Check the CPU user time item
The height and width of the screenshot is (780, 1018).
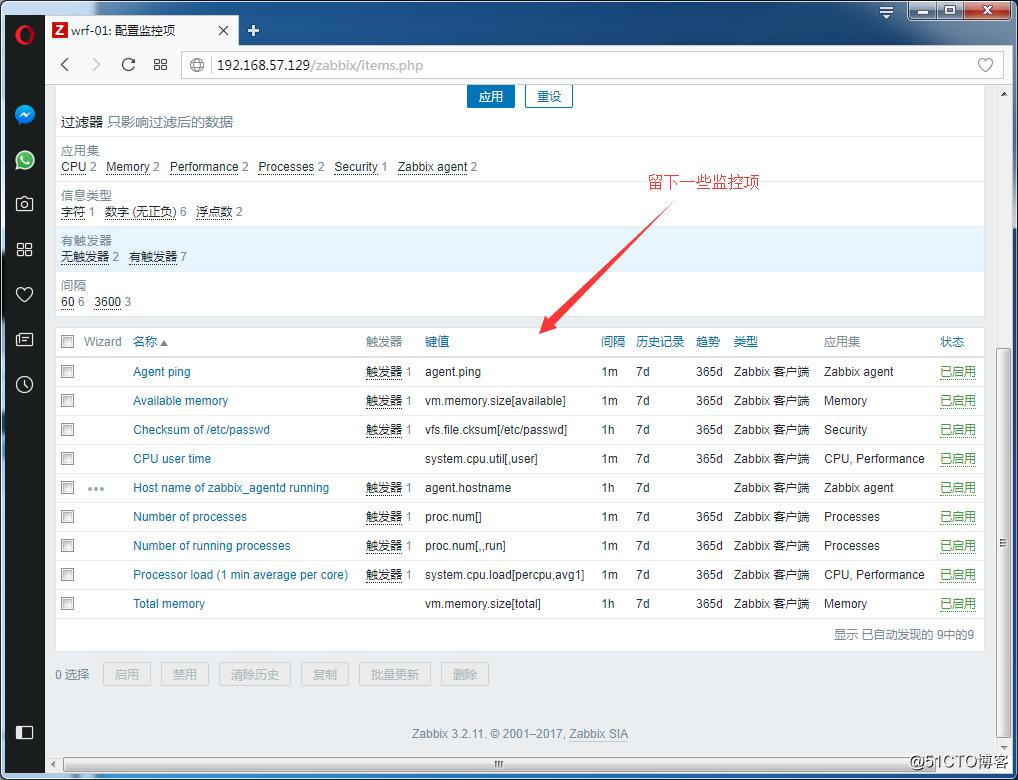(x=68, y=459)
